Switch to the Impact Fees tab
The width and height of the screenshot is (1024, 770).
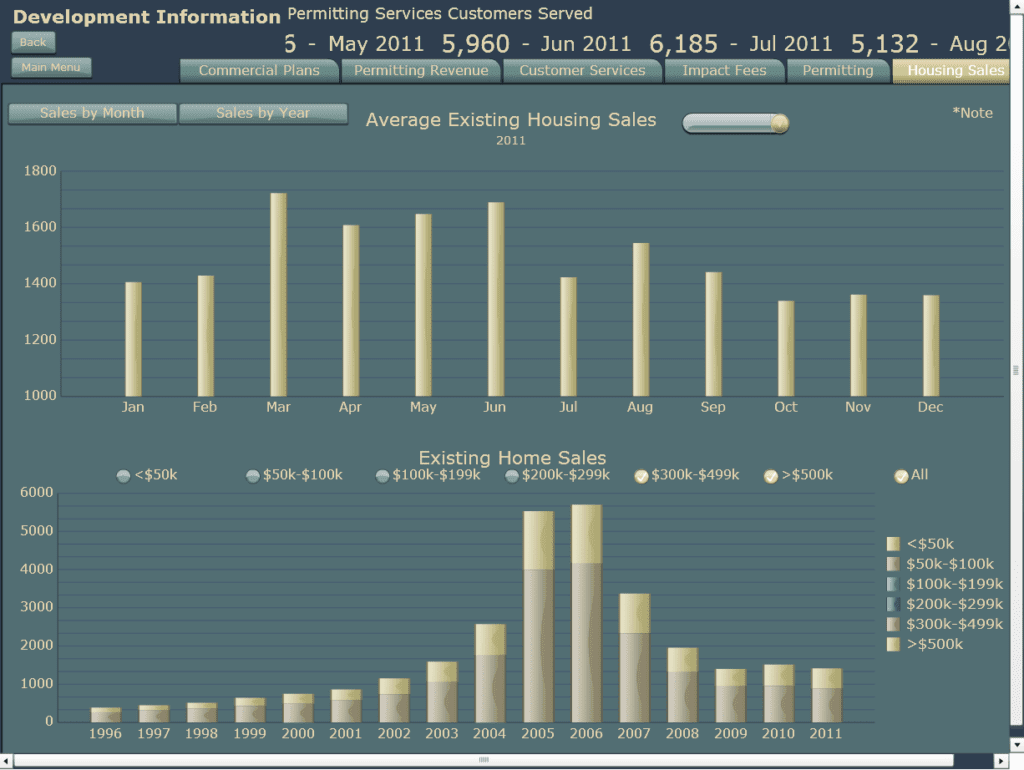pos(724,70)
